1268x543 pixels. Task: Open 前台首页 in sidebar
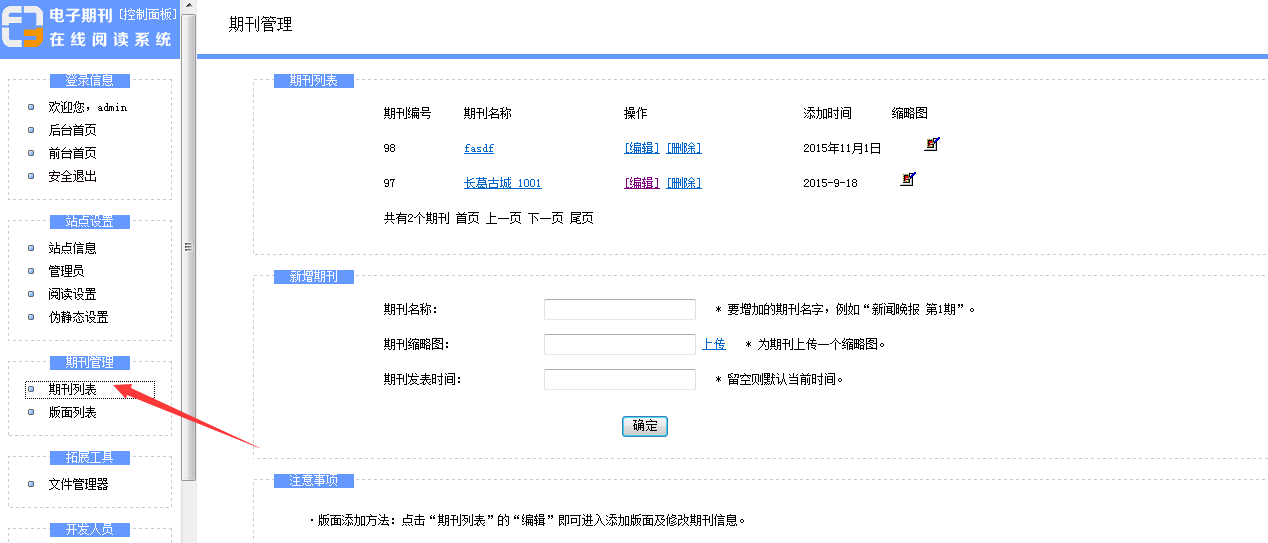(x=72, y=153)
